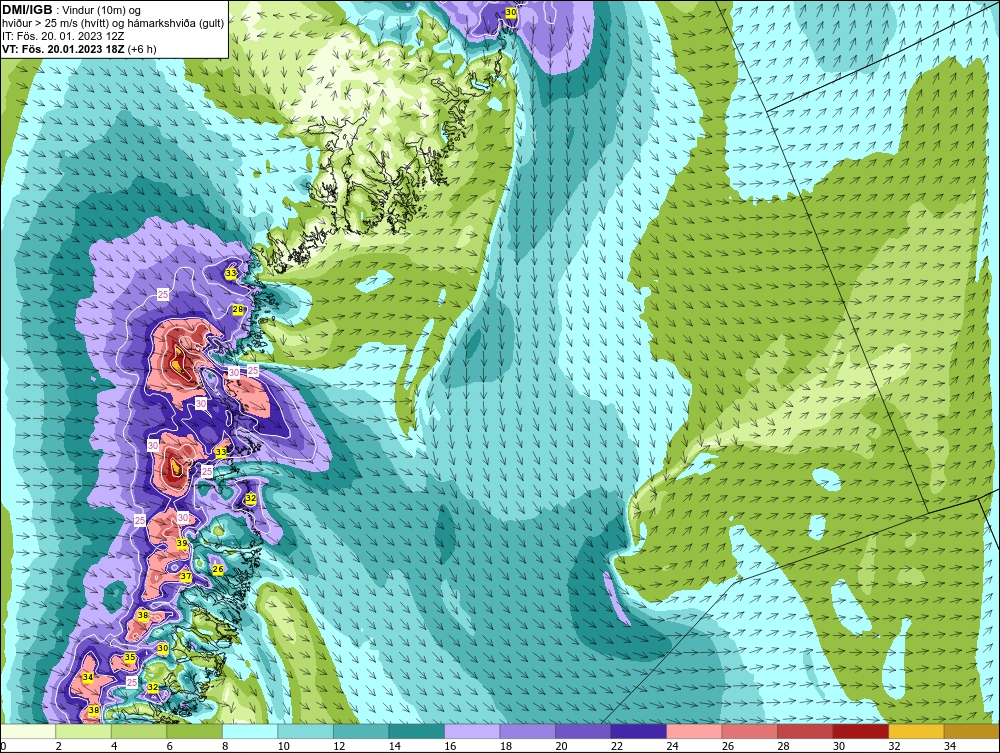Select the 16–18 light lavender legend swatch

(472, 731)
